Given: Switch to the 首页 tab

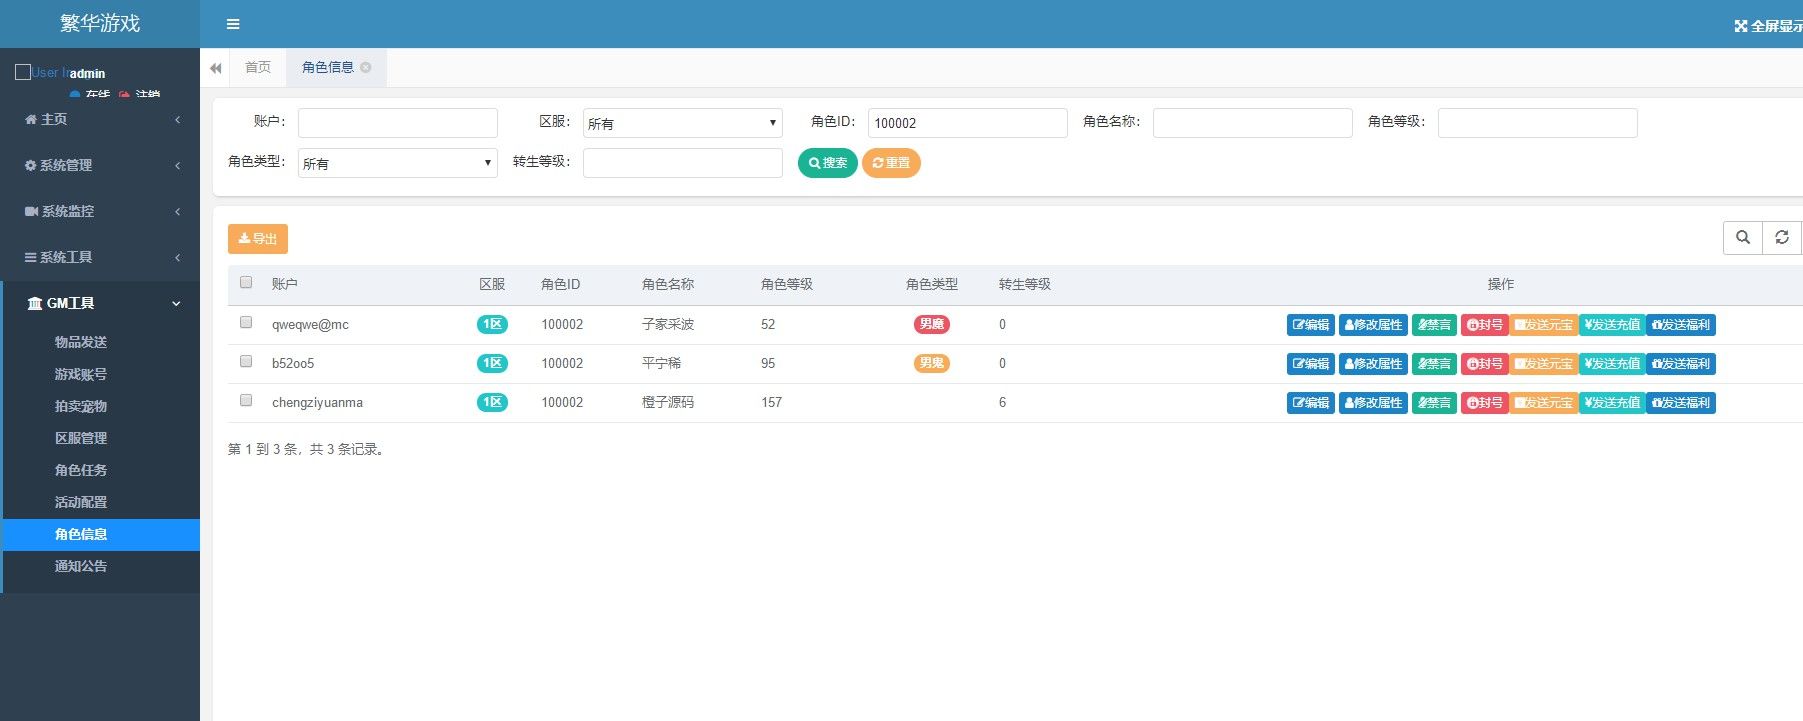Looking at the screenshot, I should pos(258,68).
